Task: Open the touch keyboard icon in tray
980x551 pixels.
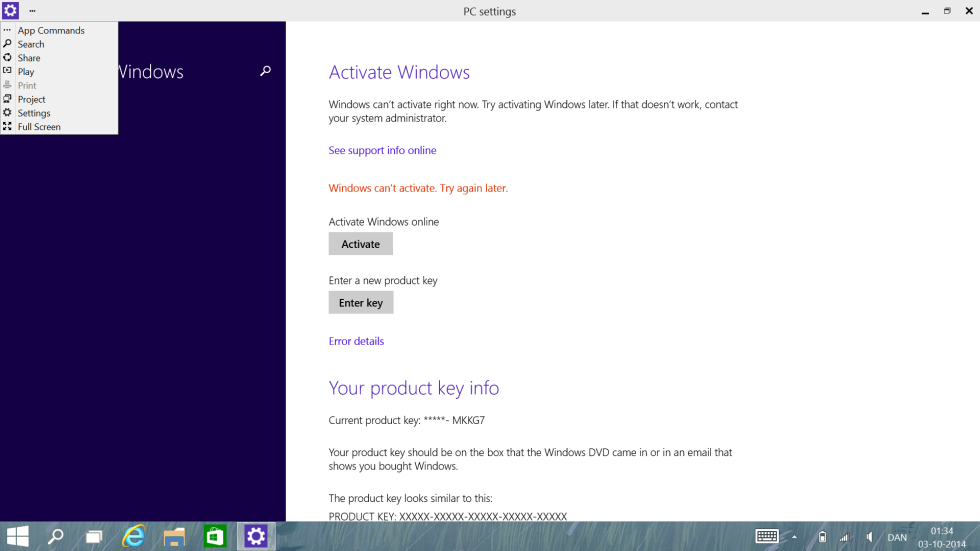Action: pyautogui.click(x=767, y=537)
